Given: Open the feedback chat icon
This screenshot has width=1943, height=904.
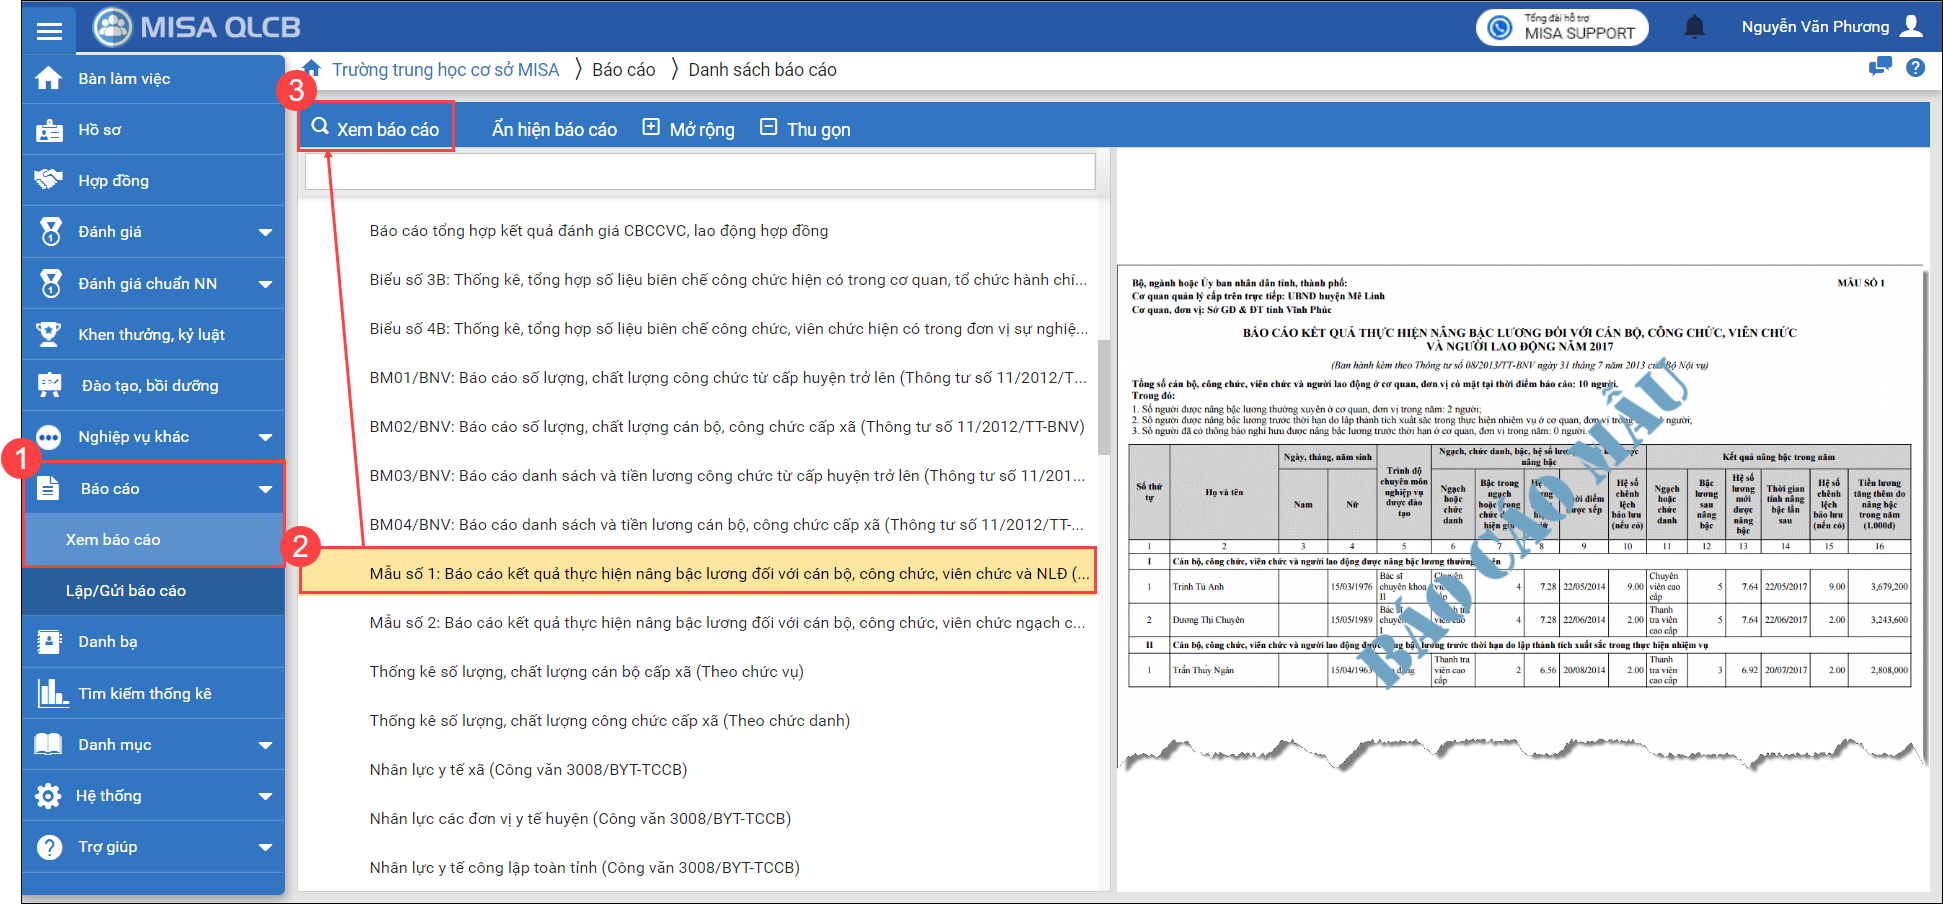Looking at the screenshot, I should [1880, 68].
